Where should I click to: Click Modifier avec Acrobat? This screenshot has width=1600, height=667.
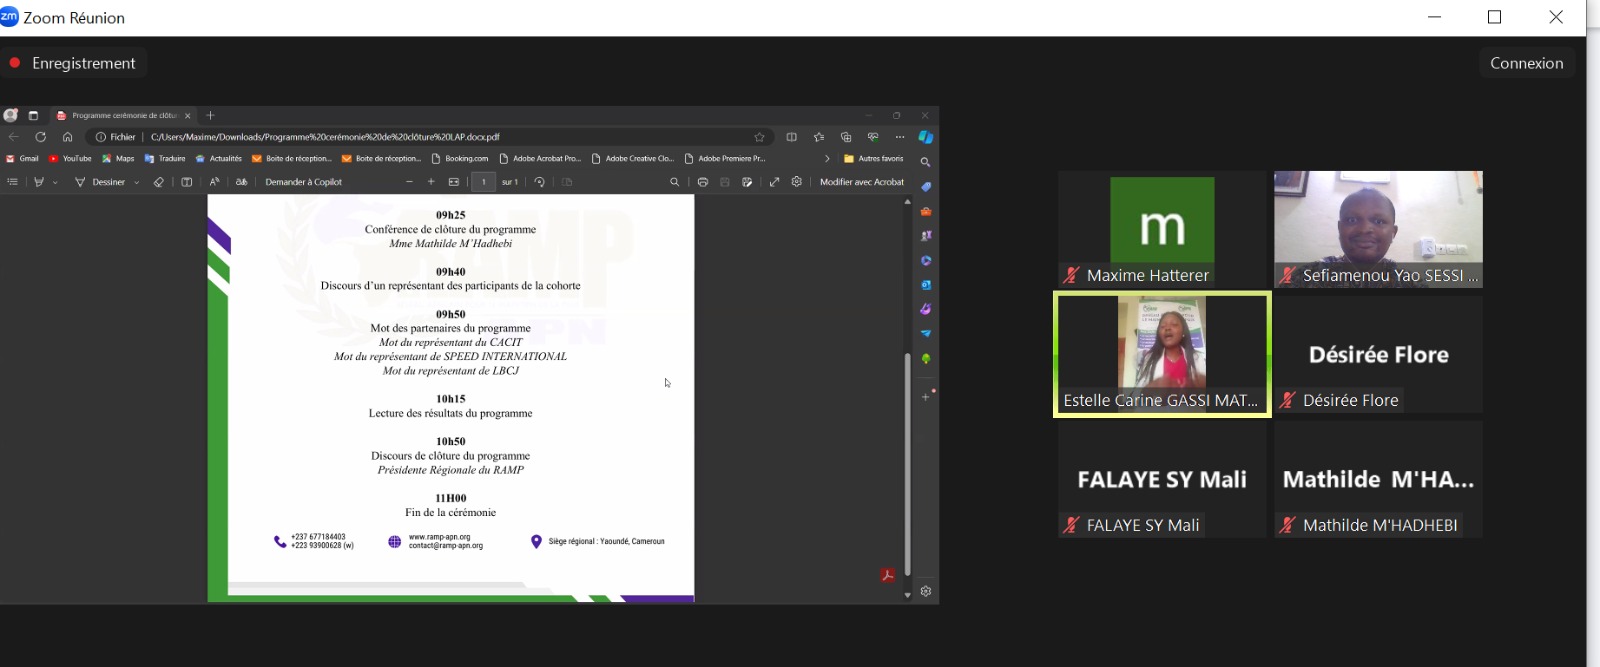pos(861,182)
